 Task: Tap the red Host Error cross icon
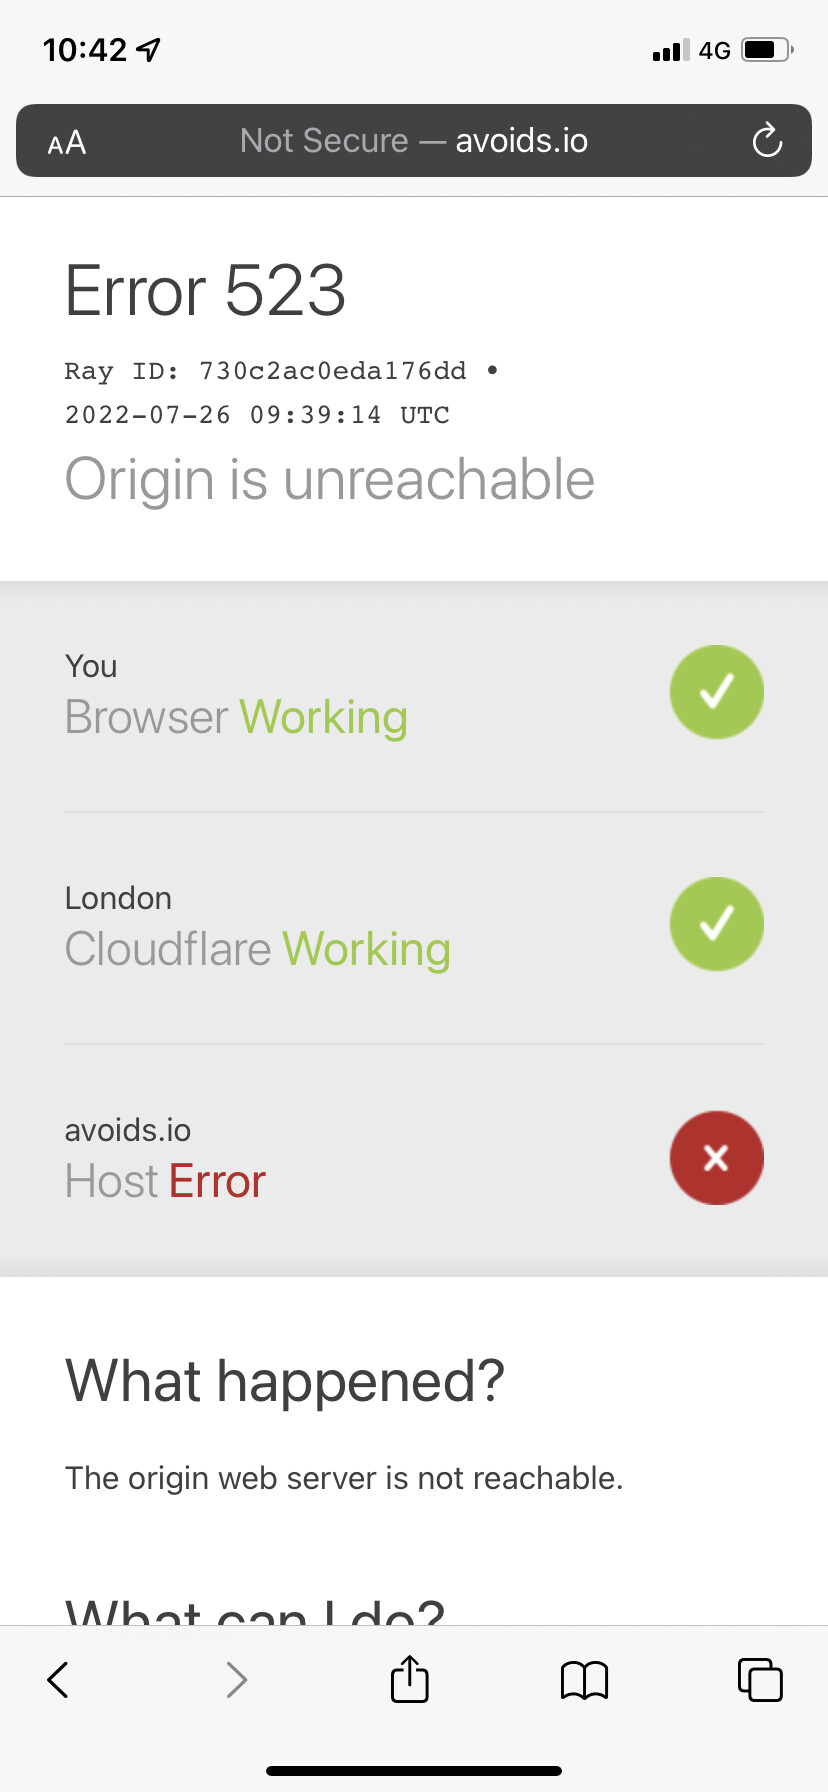pyautogui.click(x=716, y=1158)
